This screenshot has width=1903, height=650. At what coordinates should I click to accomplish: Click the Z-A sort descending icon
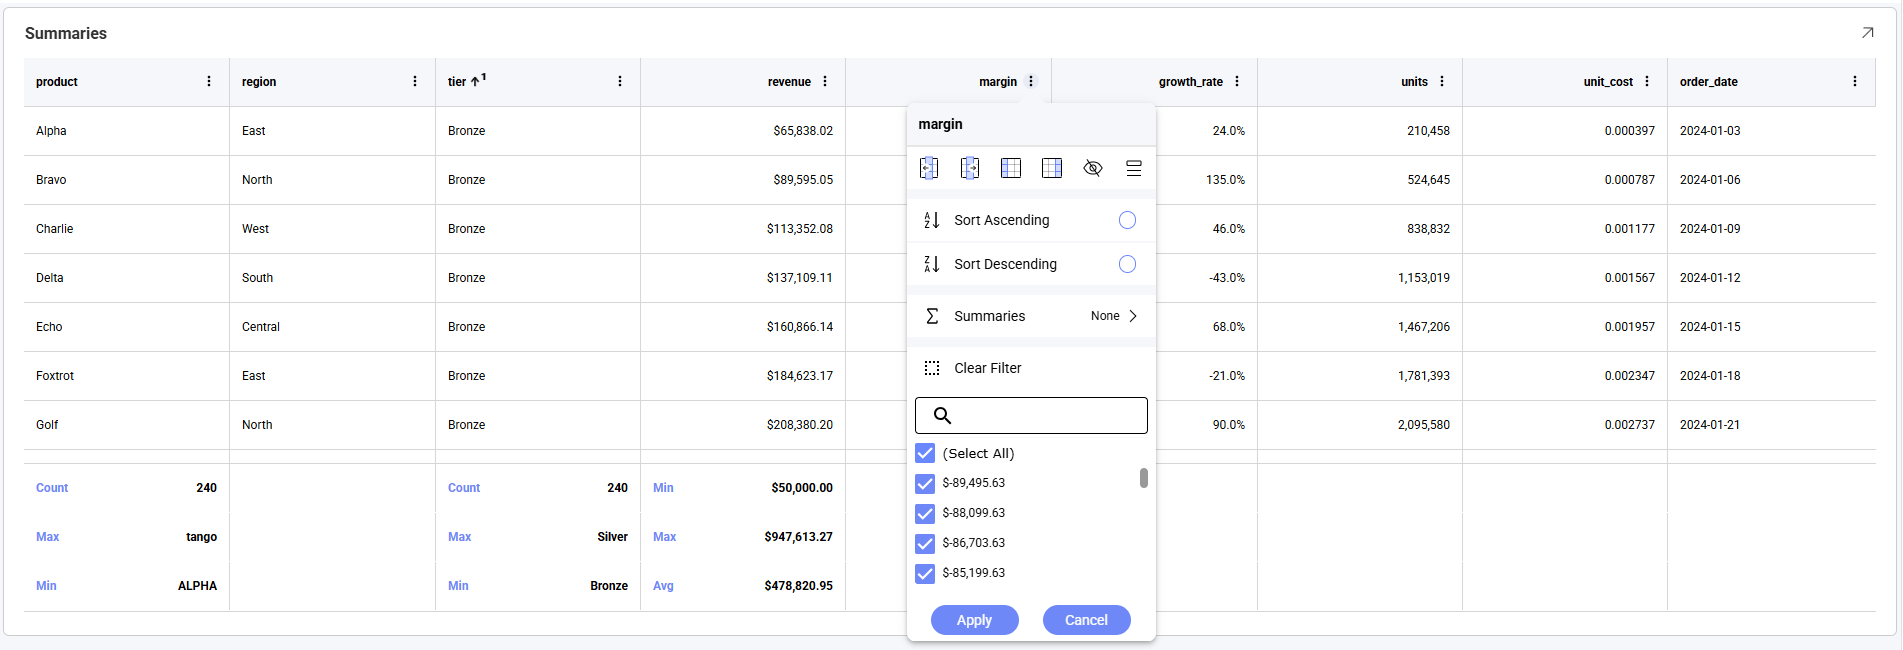click(932, 264)
